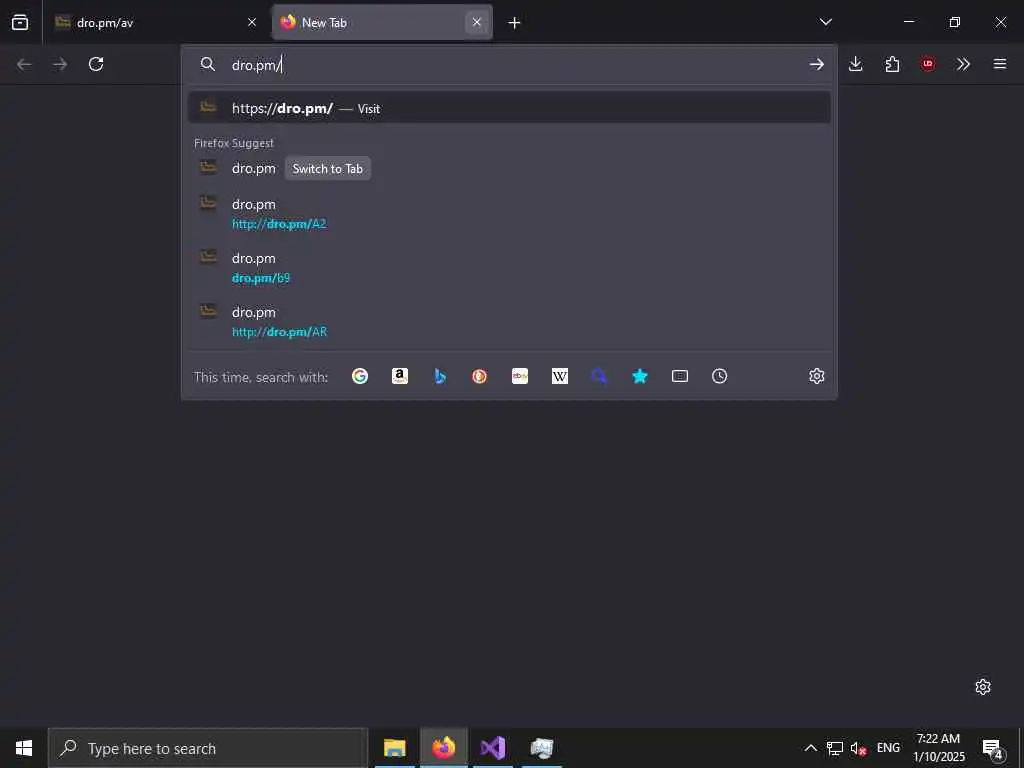Click the address bar magnifier icon
The image size is (1024, 768).
coord(208,64)
